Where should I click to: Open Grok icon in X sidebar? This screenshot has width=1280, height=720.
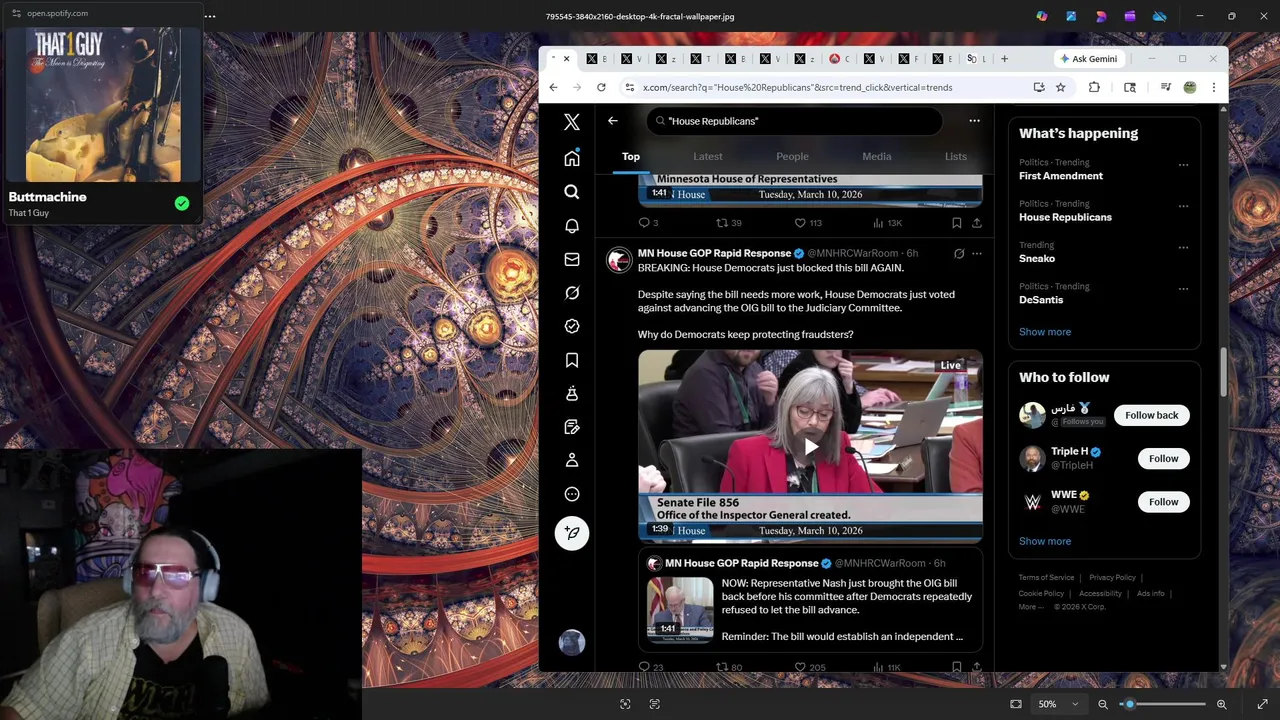pos(572,293)
